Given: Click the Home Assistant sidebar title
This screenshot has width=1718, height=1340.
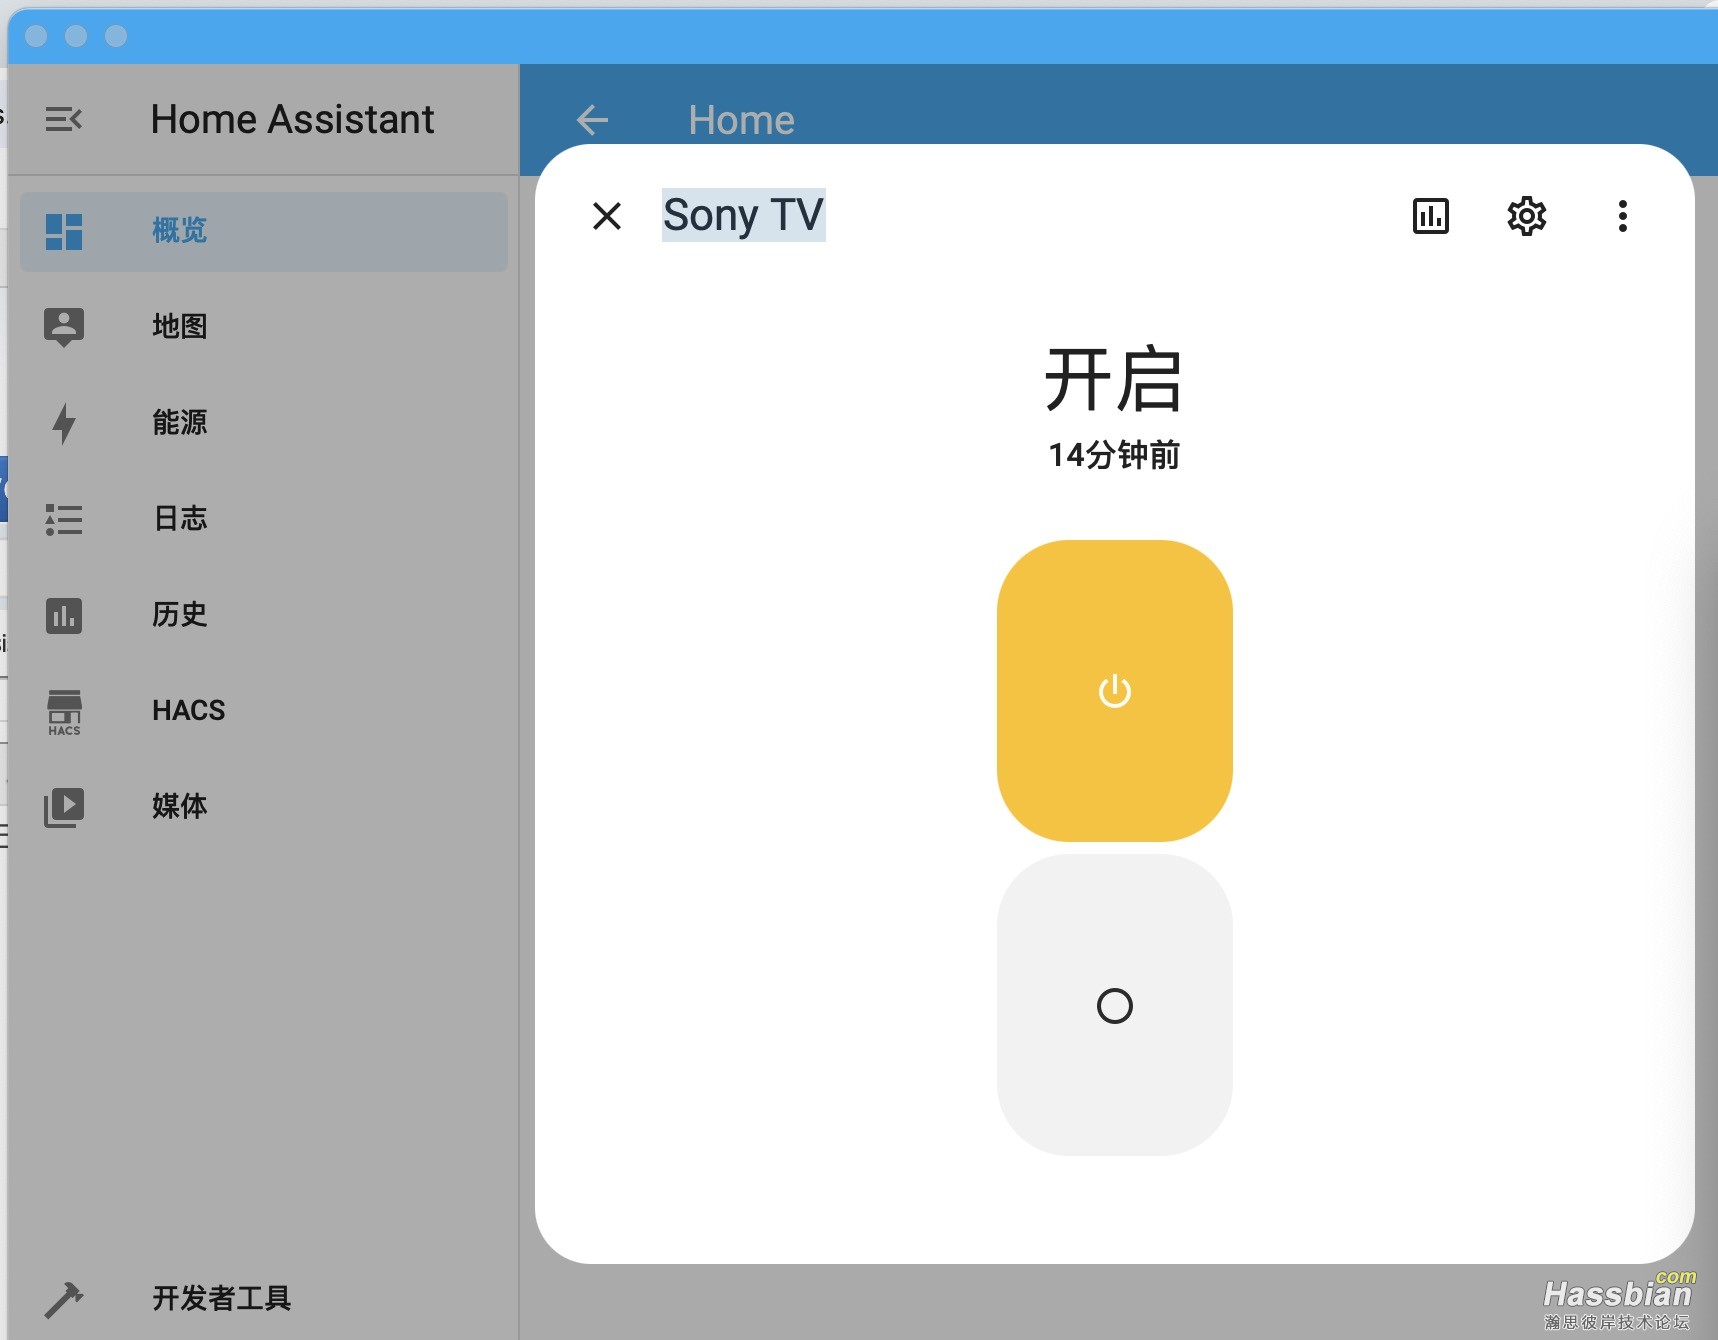Looking at the screenshot, I should click(x=293, y=120).
